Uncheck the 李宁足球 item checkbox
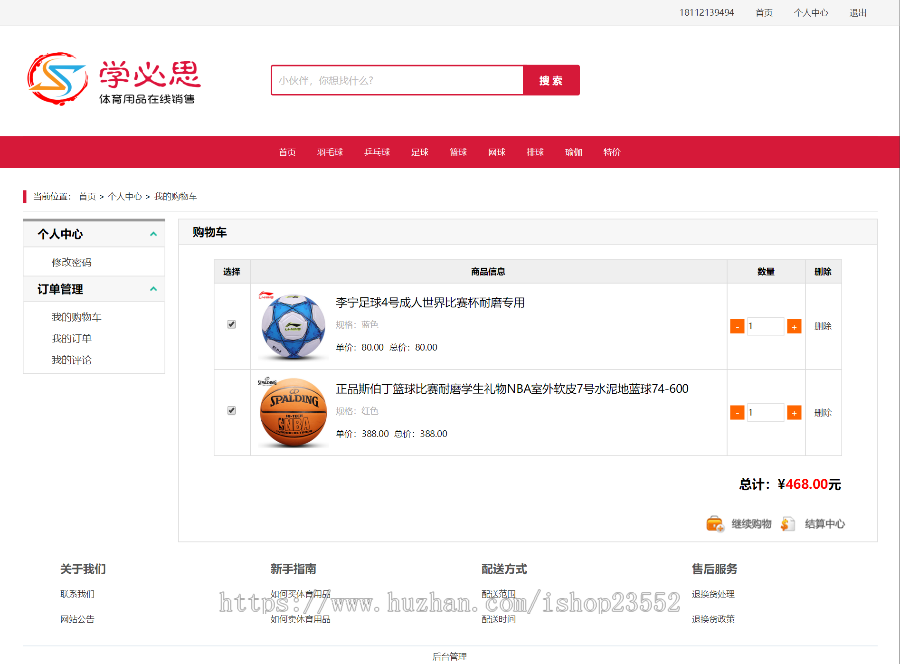The width and height of the screenshot is (900, 664). click(232, 325)
